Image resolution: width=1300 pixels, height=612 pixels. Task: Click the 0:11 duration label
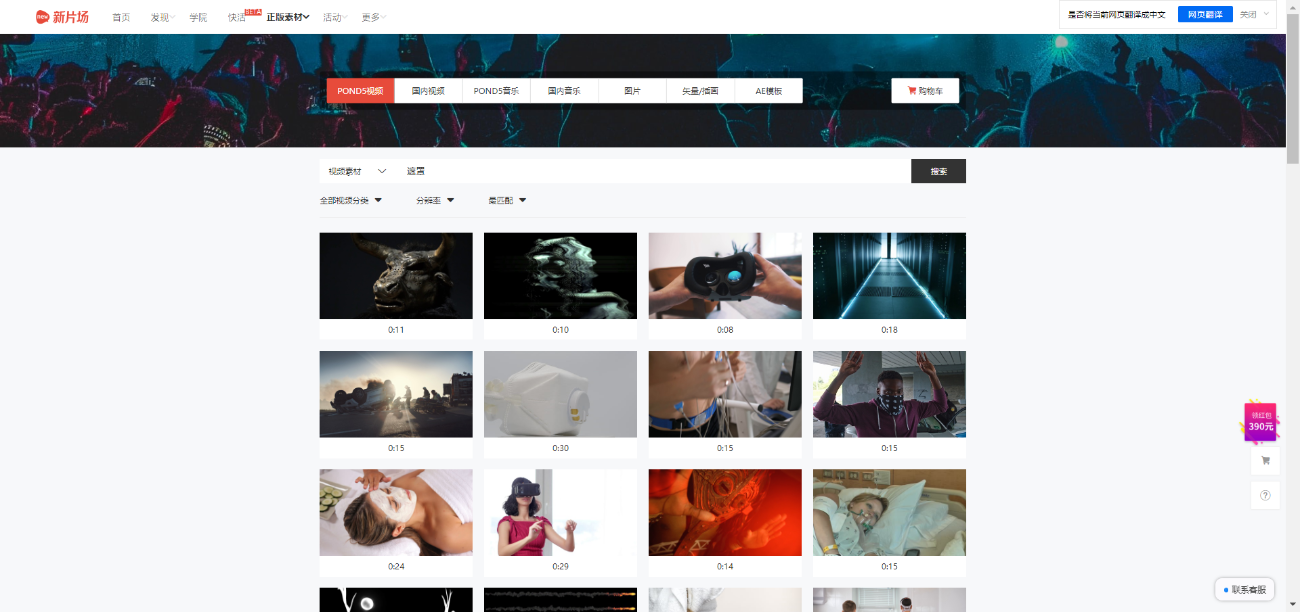pyautogui.click(x=396, y=330)
